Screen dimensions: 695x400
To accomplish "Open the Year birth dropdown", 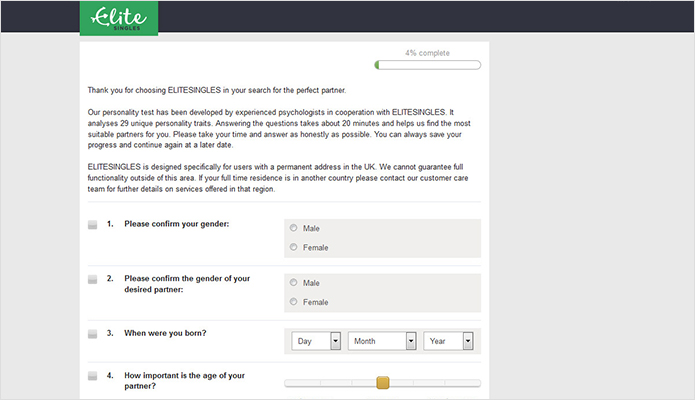I will [448, 341].
